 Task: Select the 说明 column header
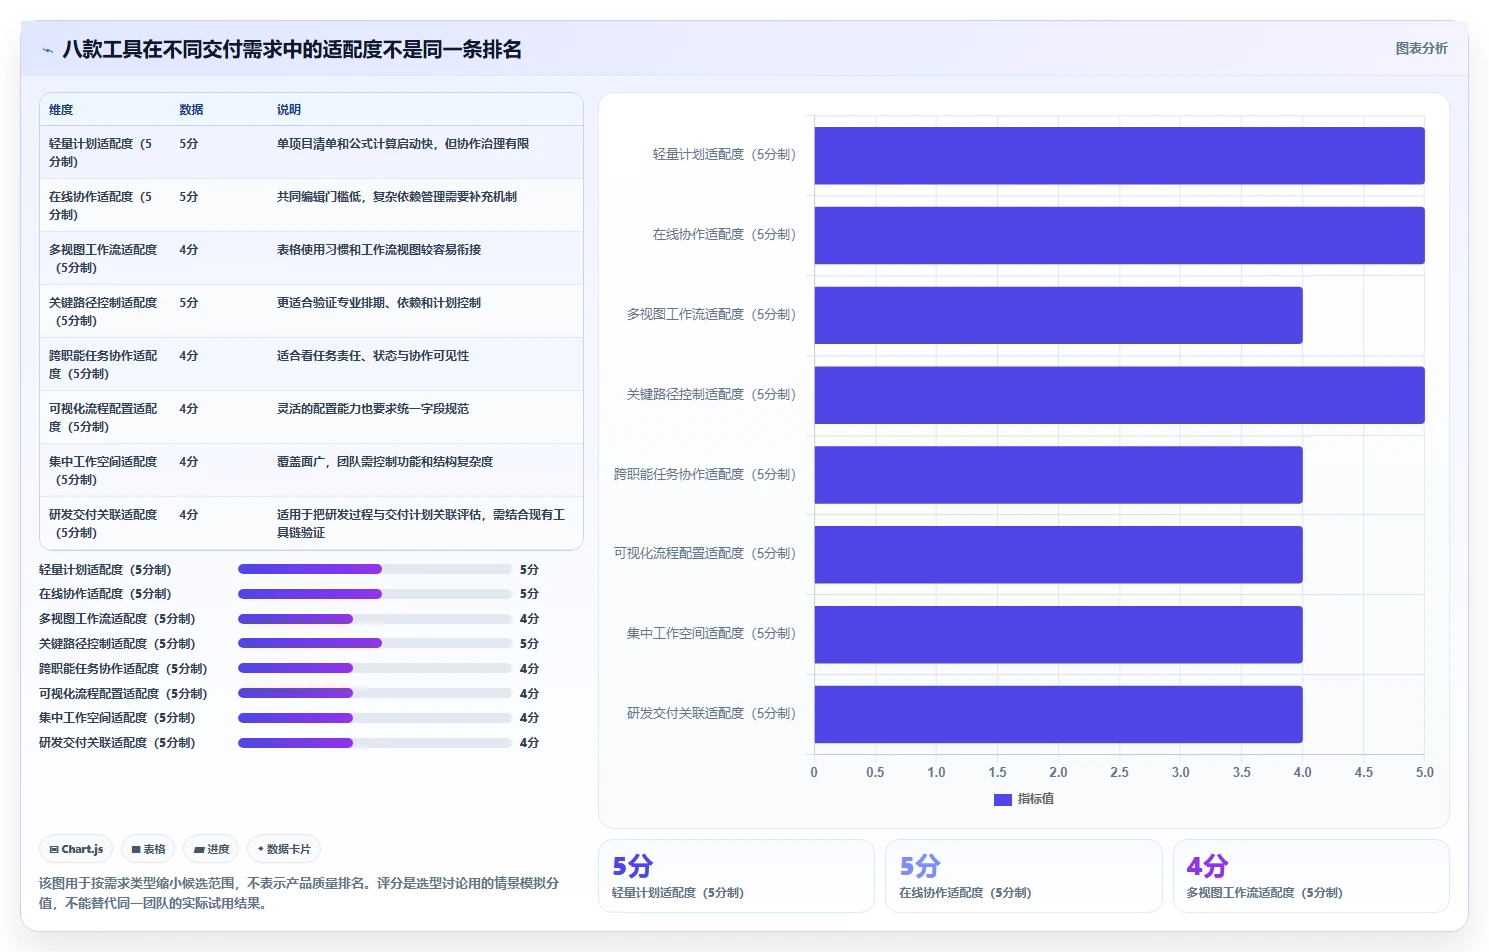pyautogui.click(x=289, y=110)
